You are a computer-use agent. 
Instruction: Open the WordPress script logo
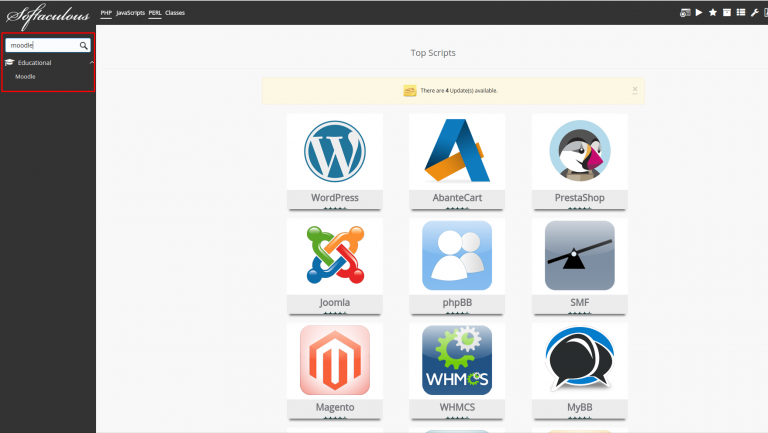click(335, 151)
